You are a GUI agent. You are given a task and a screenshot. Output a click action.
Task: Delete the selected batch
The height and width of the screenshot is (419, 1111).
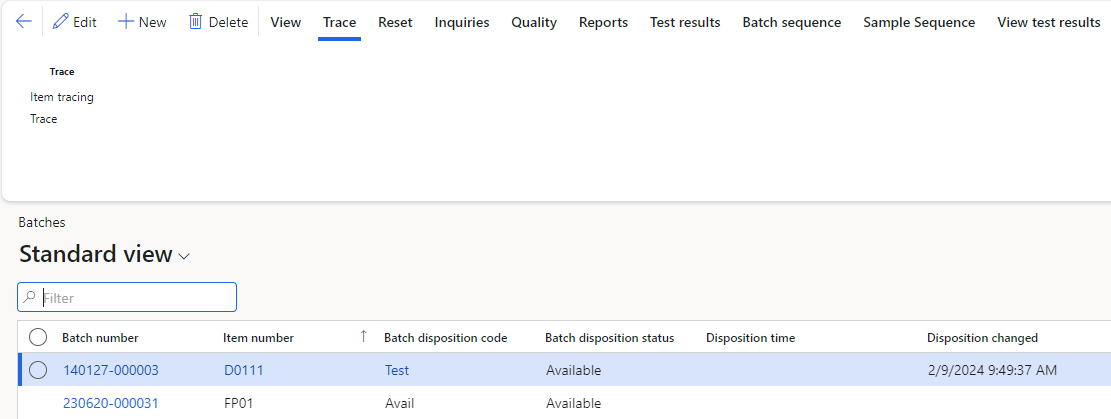point(218,22)
